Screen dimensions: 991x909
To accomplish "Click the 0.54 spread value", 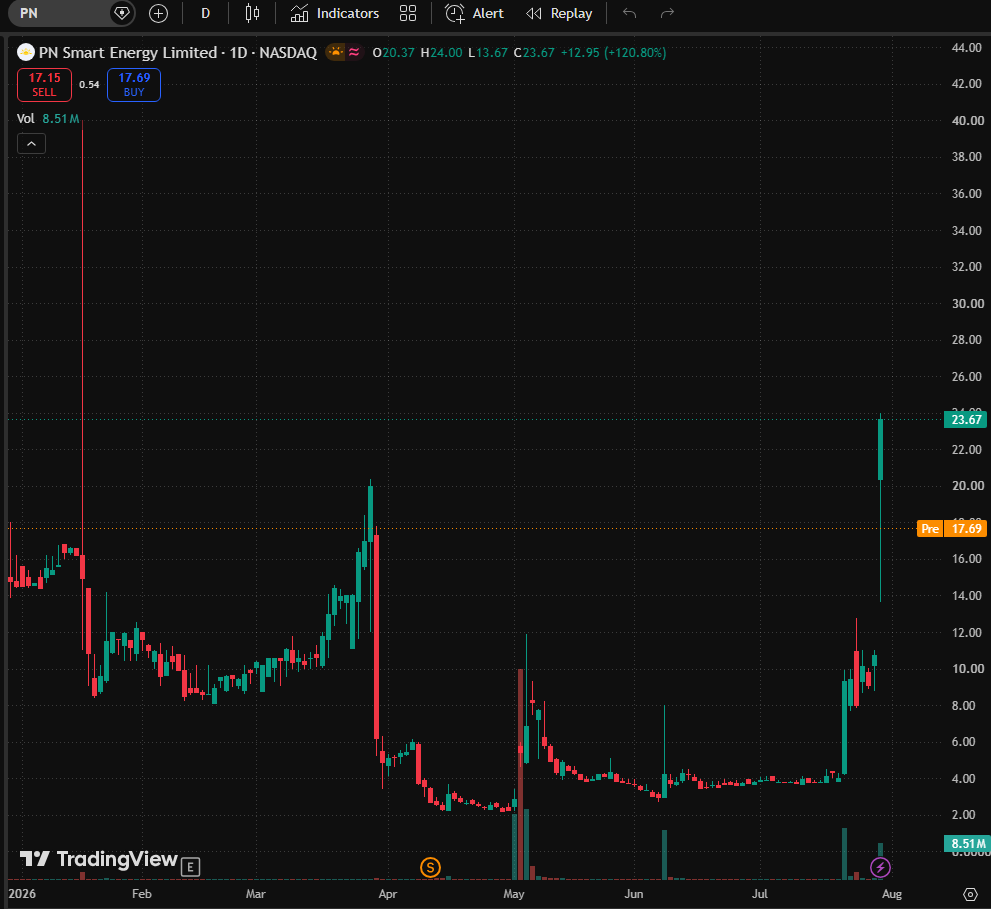I will 89,85.
